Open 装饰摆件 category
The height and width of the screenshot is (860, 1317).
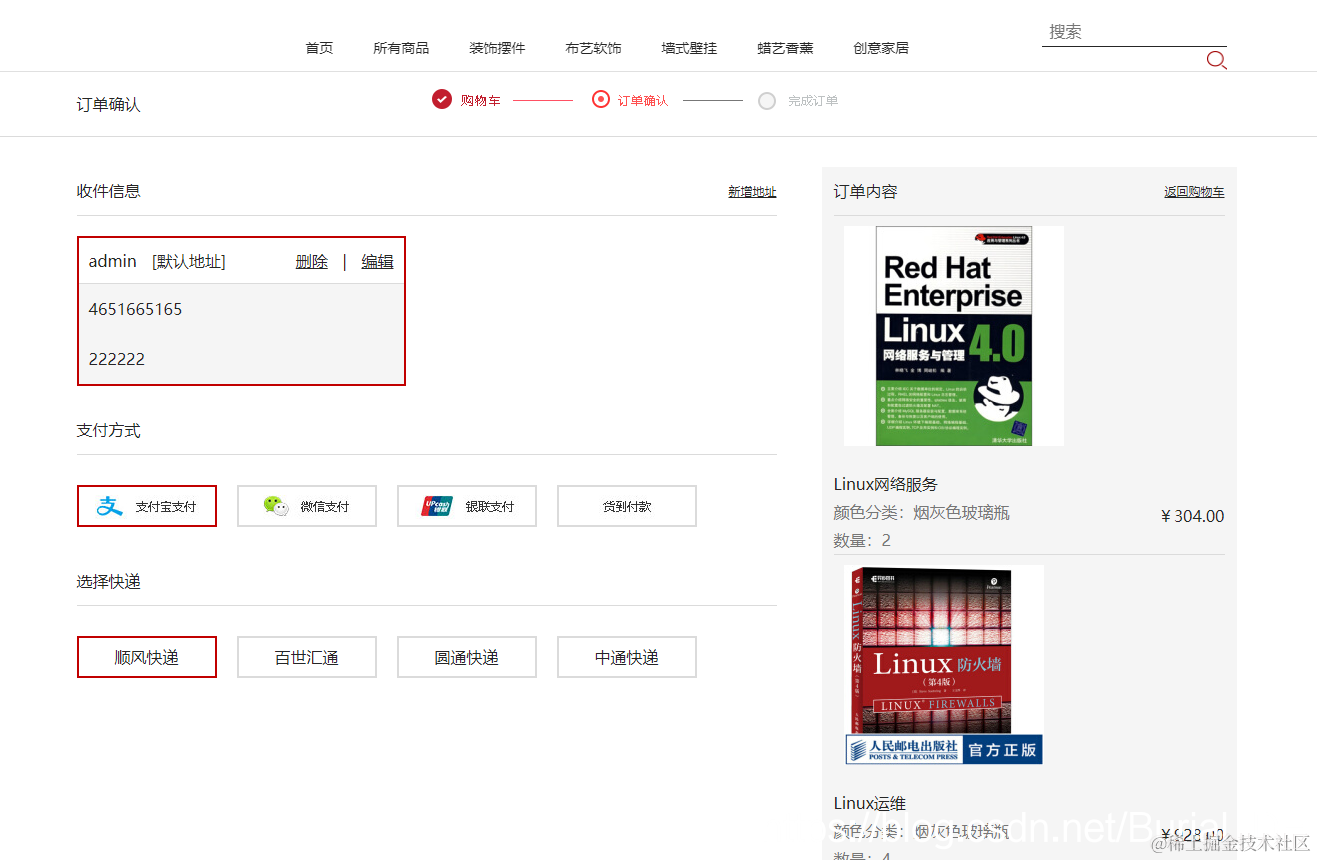pyautogui.click(x=497, y=48)
